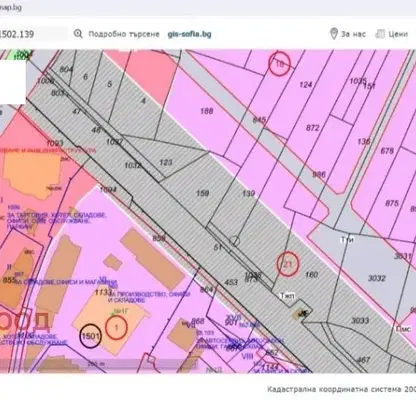This screenshot has height=400, width=416.
Task: Select parcel 123 on the map
Action: [x=166, y=162]
